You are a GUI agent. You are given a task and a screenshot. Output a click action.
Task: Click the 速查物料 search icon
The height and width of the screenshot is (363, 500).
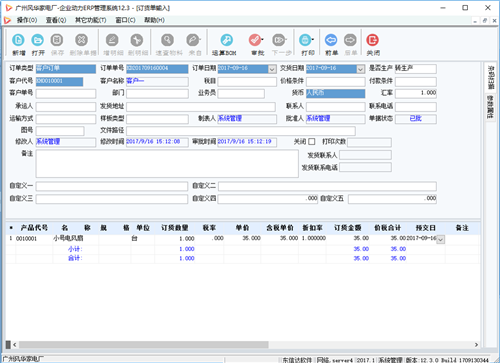pyautogui.click(x=167, y=40)
